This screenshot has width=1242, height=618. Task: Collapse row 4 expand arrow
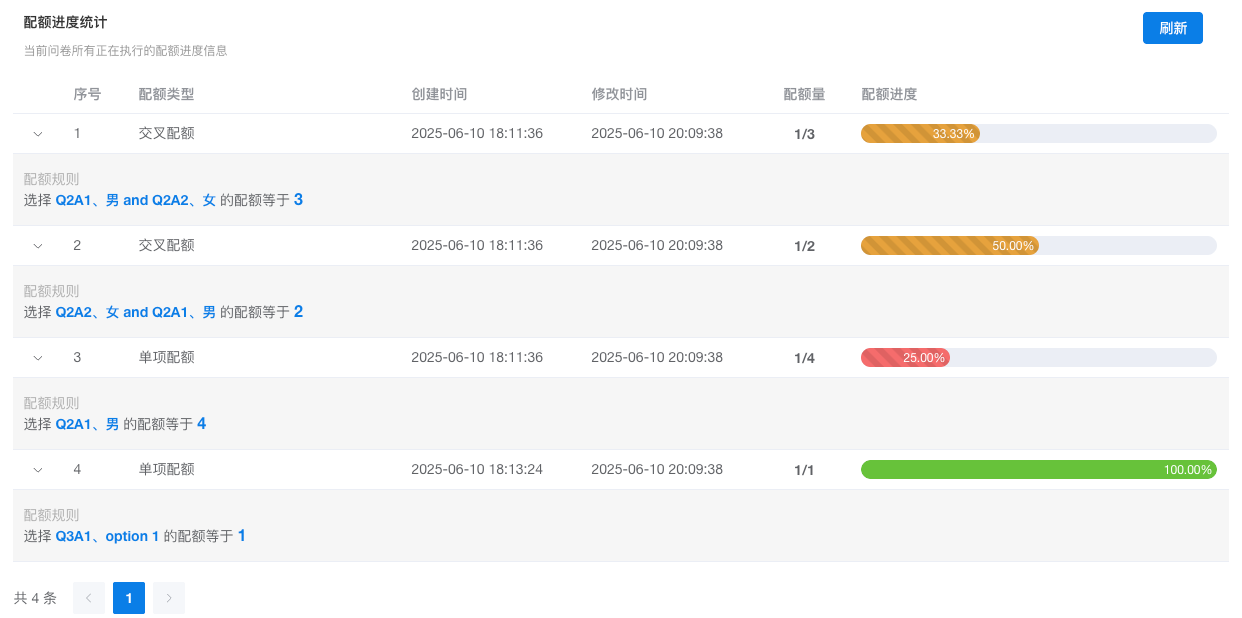pyautogui.click(x=38, y=470)
